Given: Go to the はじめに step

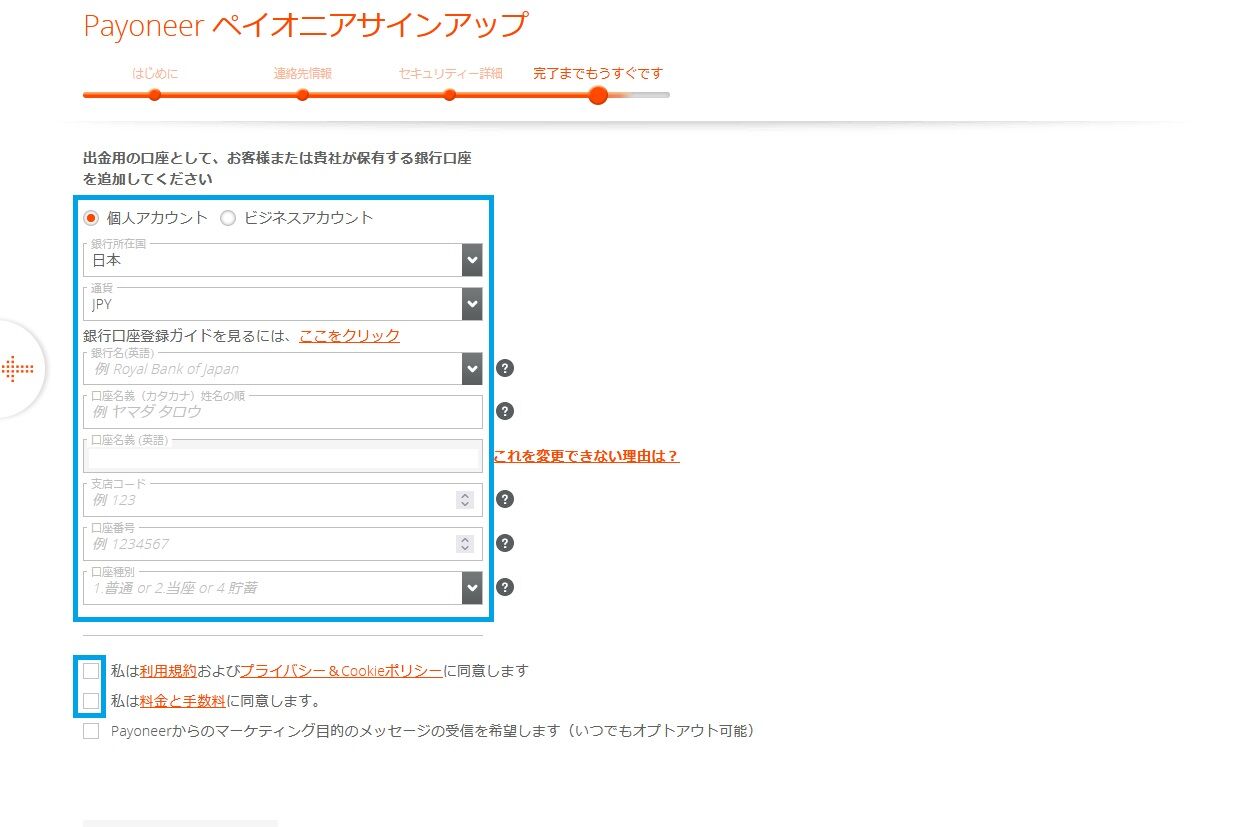Looking at the screenshot, I should (x=155, y=73).
